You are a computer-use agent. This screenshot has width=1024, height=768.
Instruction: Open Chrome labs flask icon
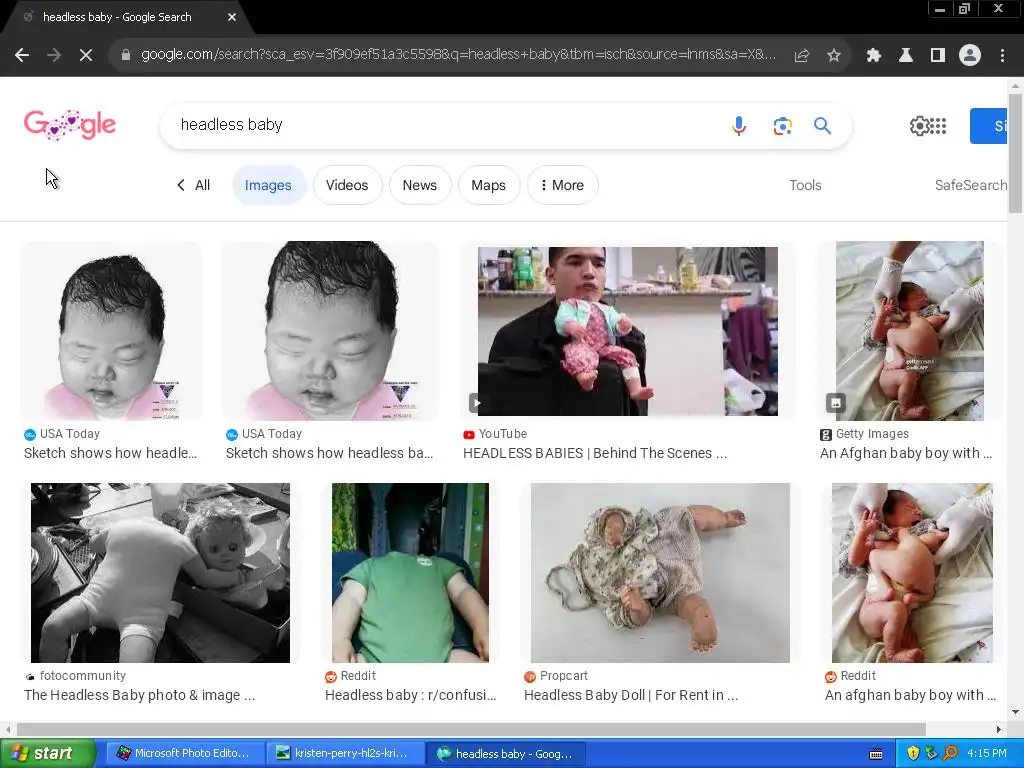906,56
